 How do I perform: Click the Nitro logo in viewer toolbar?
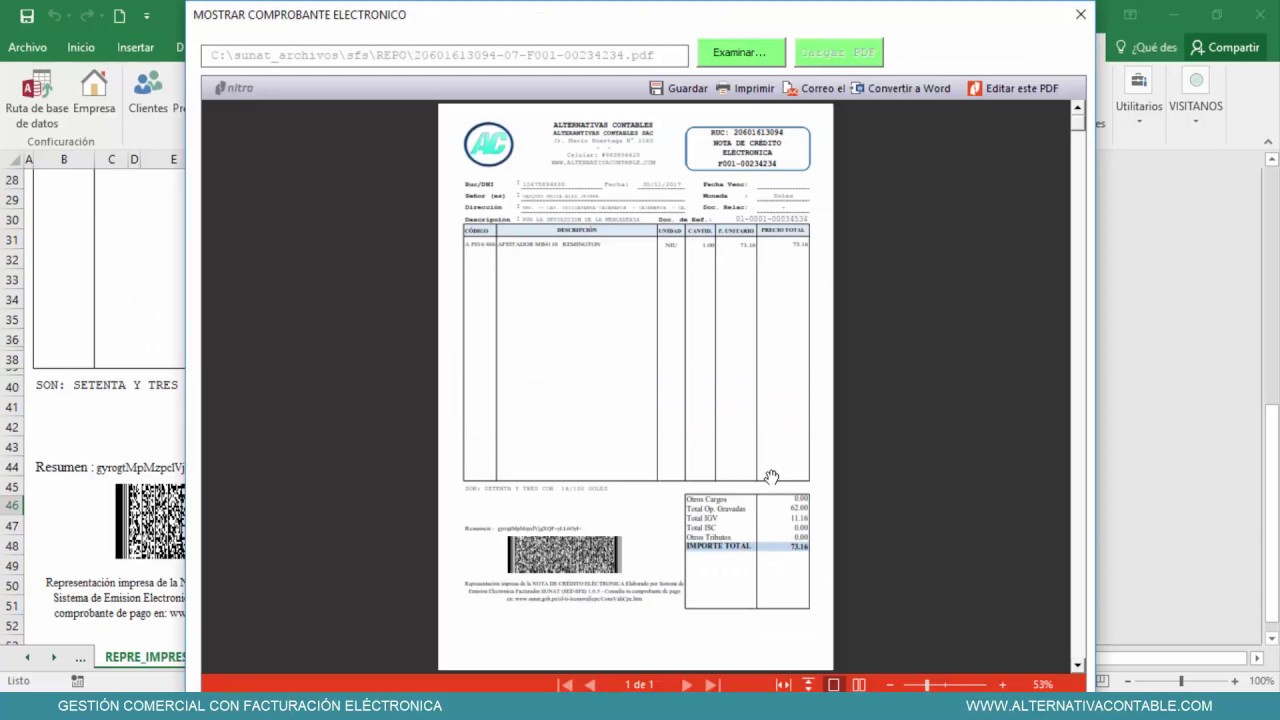point(234,88)
